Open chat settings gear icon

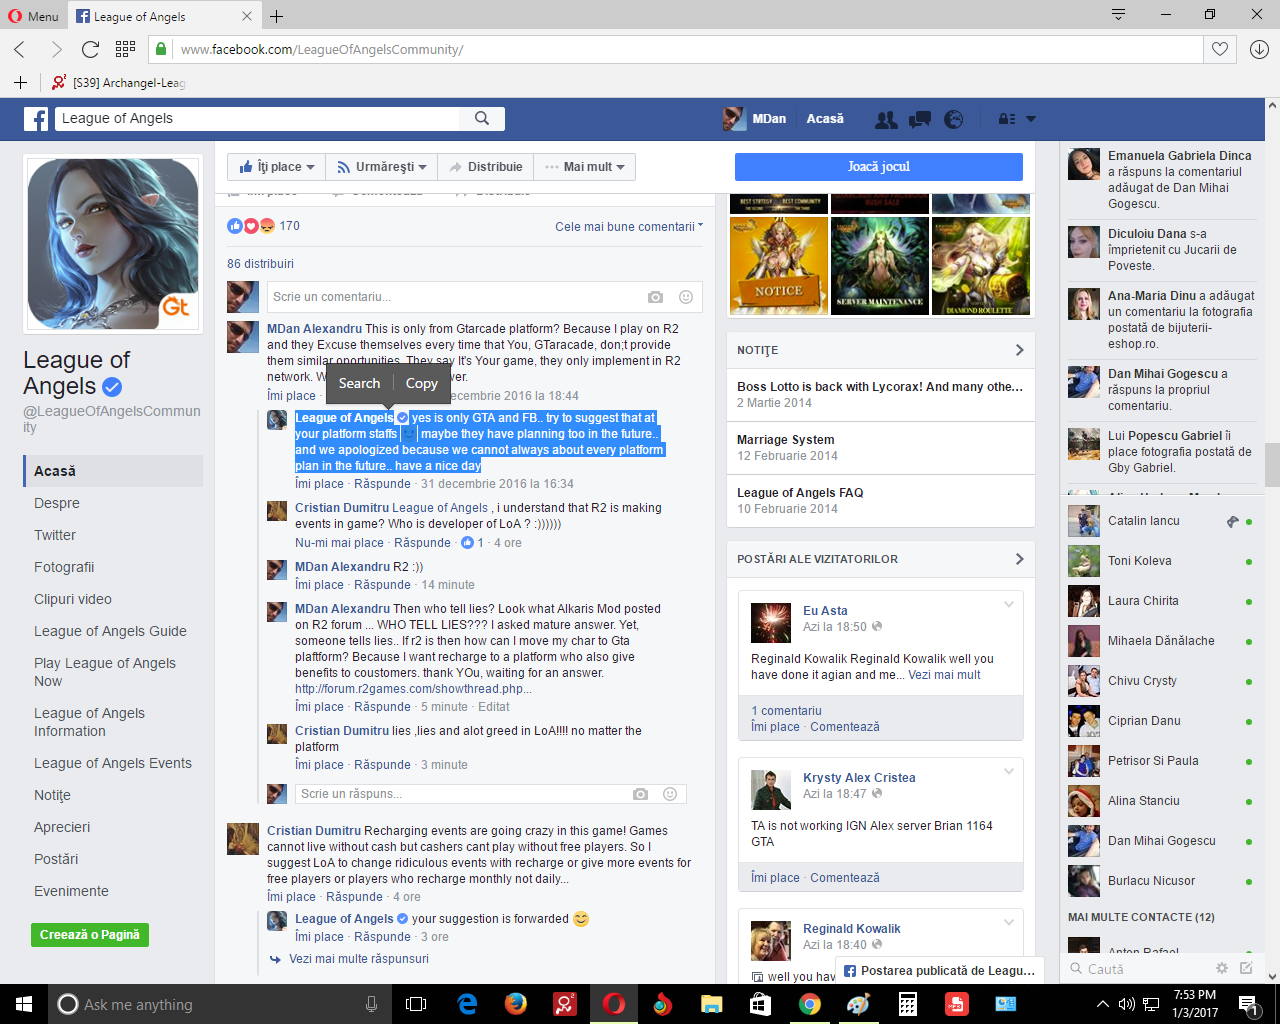coord(1221,968)
